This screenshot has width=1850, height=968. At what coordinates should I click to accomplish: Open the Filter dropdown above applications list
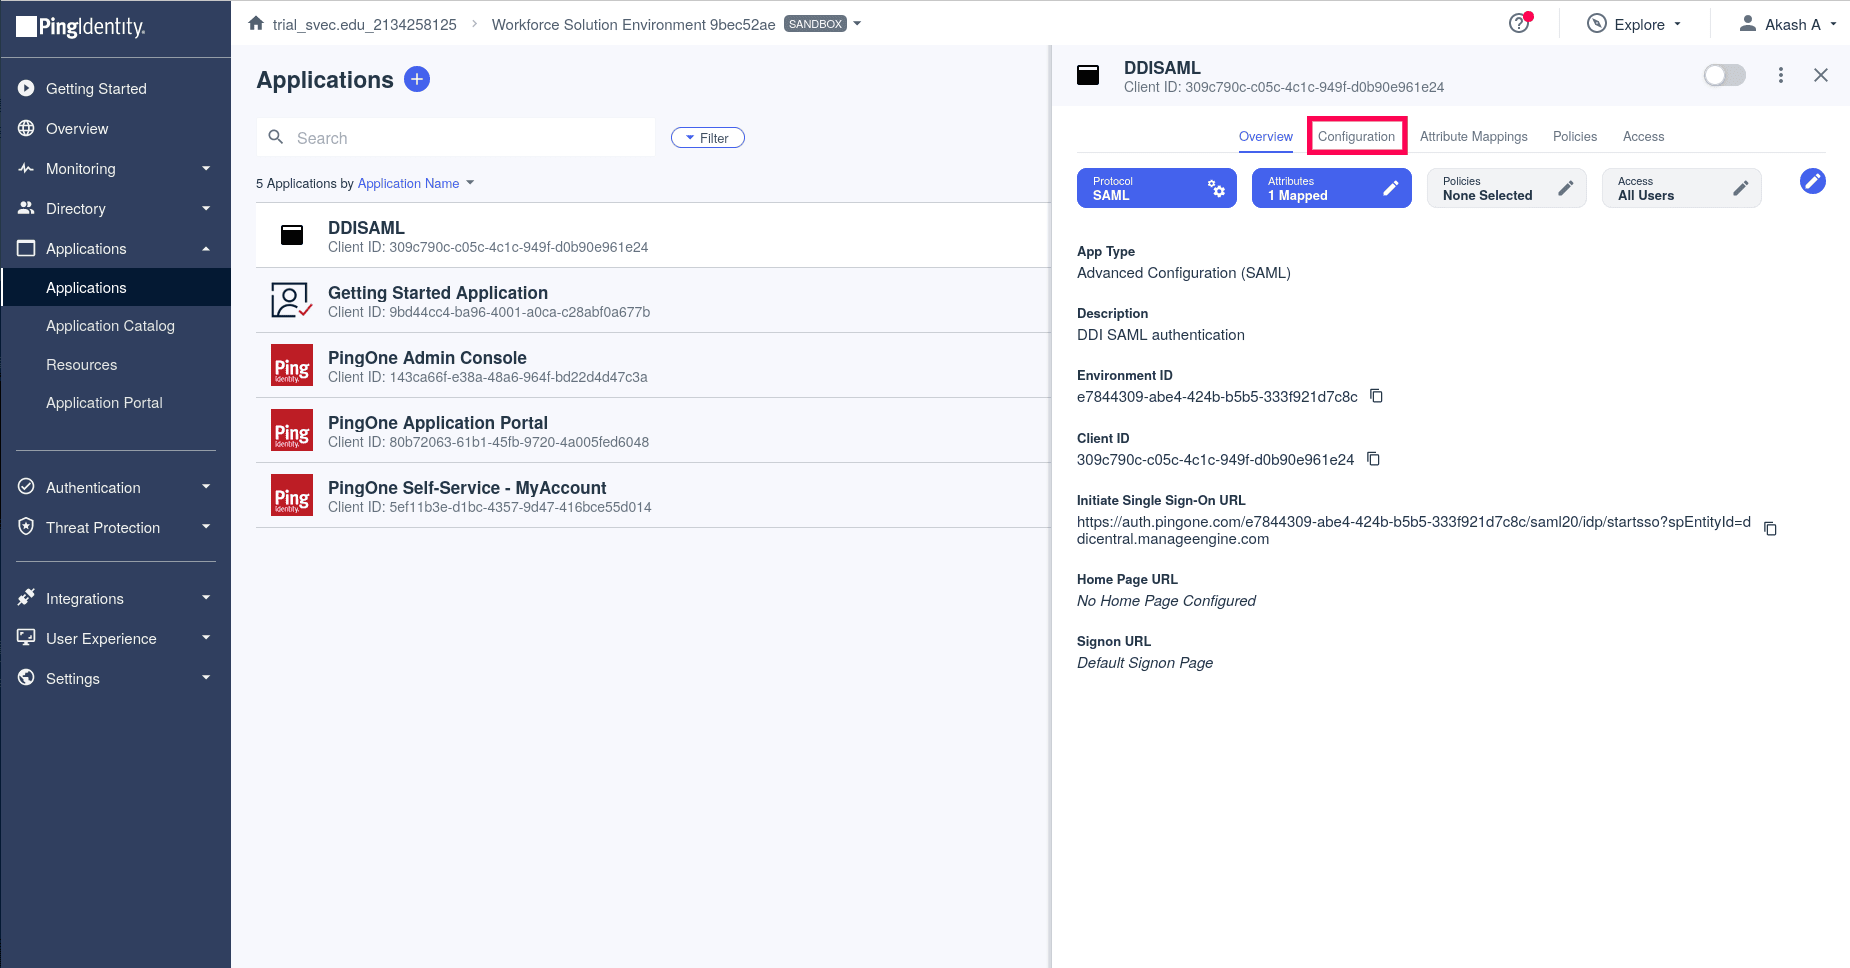[707, 137]
